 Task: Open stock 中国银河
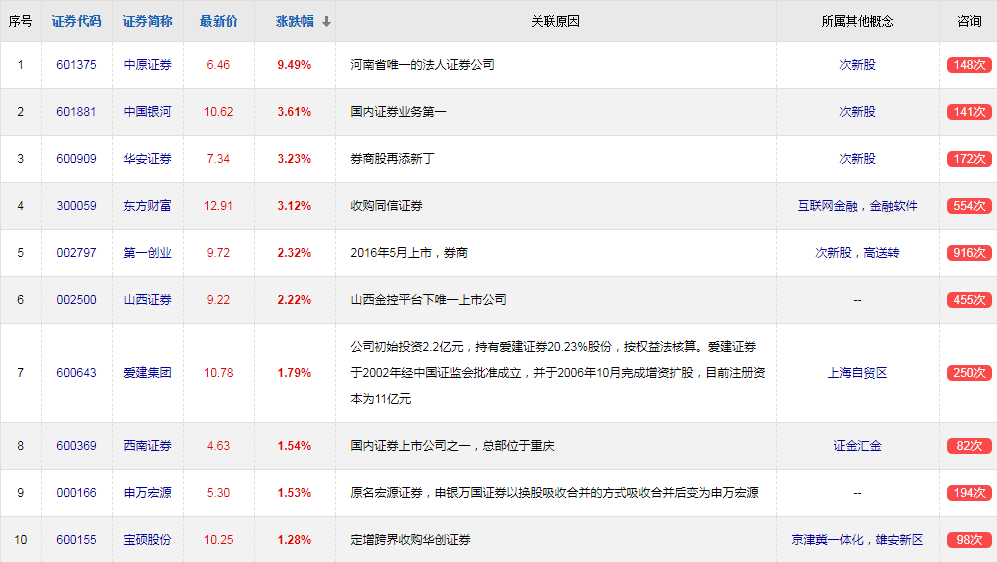click(148, 112)
